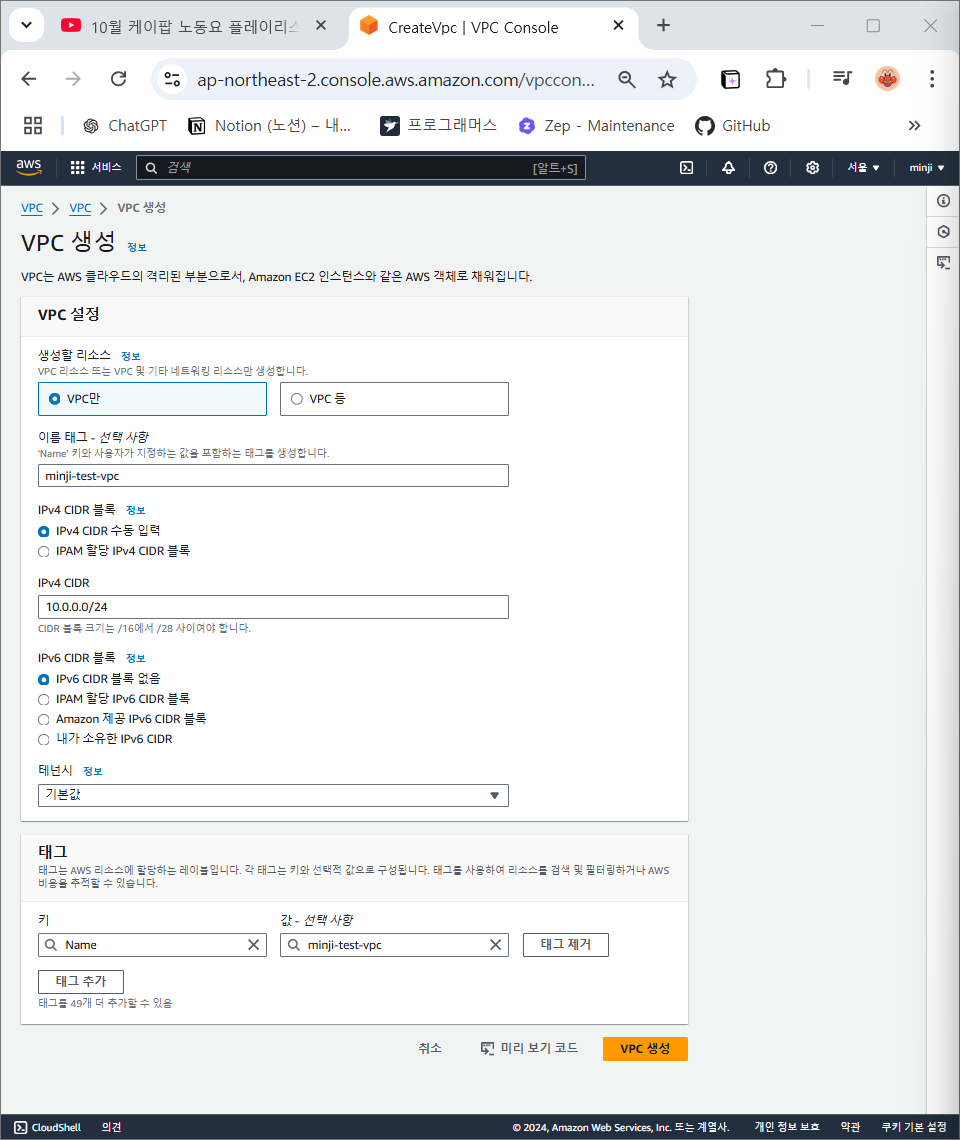Image resolution: width=960 pixels, height=1140 pixels.
Task: Go back to previous page in Chrome
Action: [29, 79]
